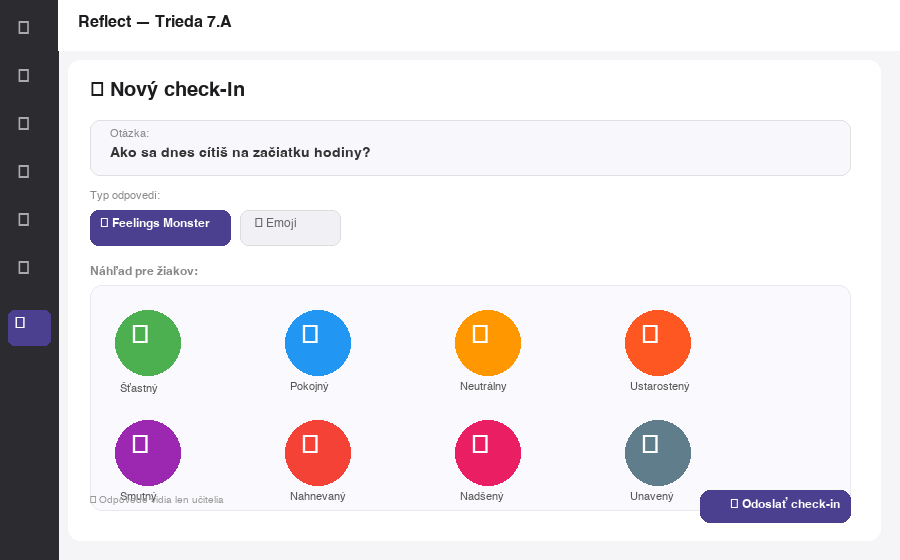Image resolution: width=900 pixels, height=560 pixels.
Task: Click the Reflect — Trieda 7.A header title
Action: coord(155,22)
